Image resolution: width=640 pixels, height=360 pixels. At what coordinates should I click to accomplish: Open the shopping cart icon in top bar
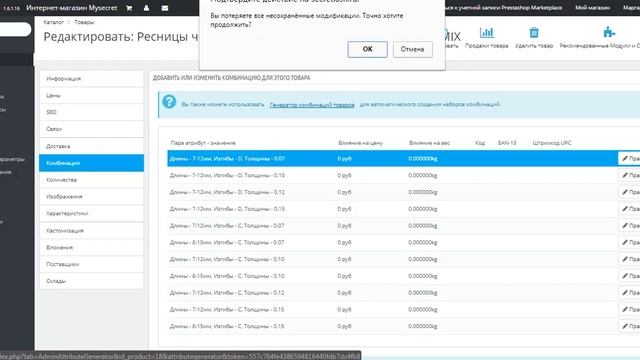tap(129, 8)
